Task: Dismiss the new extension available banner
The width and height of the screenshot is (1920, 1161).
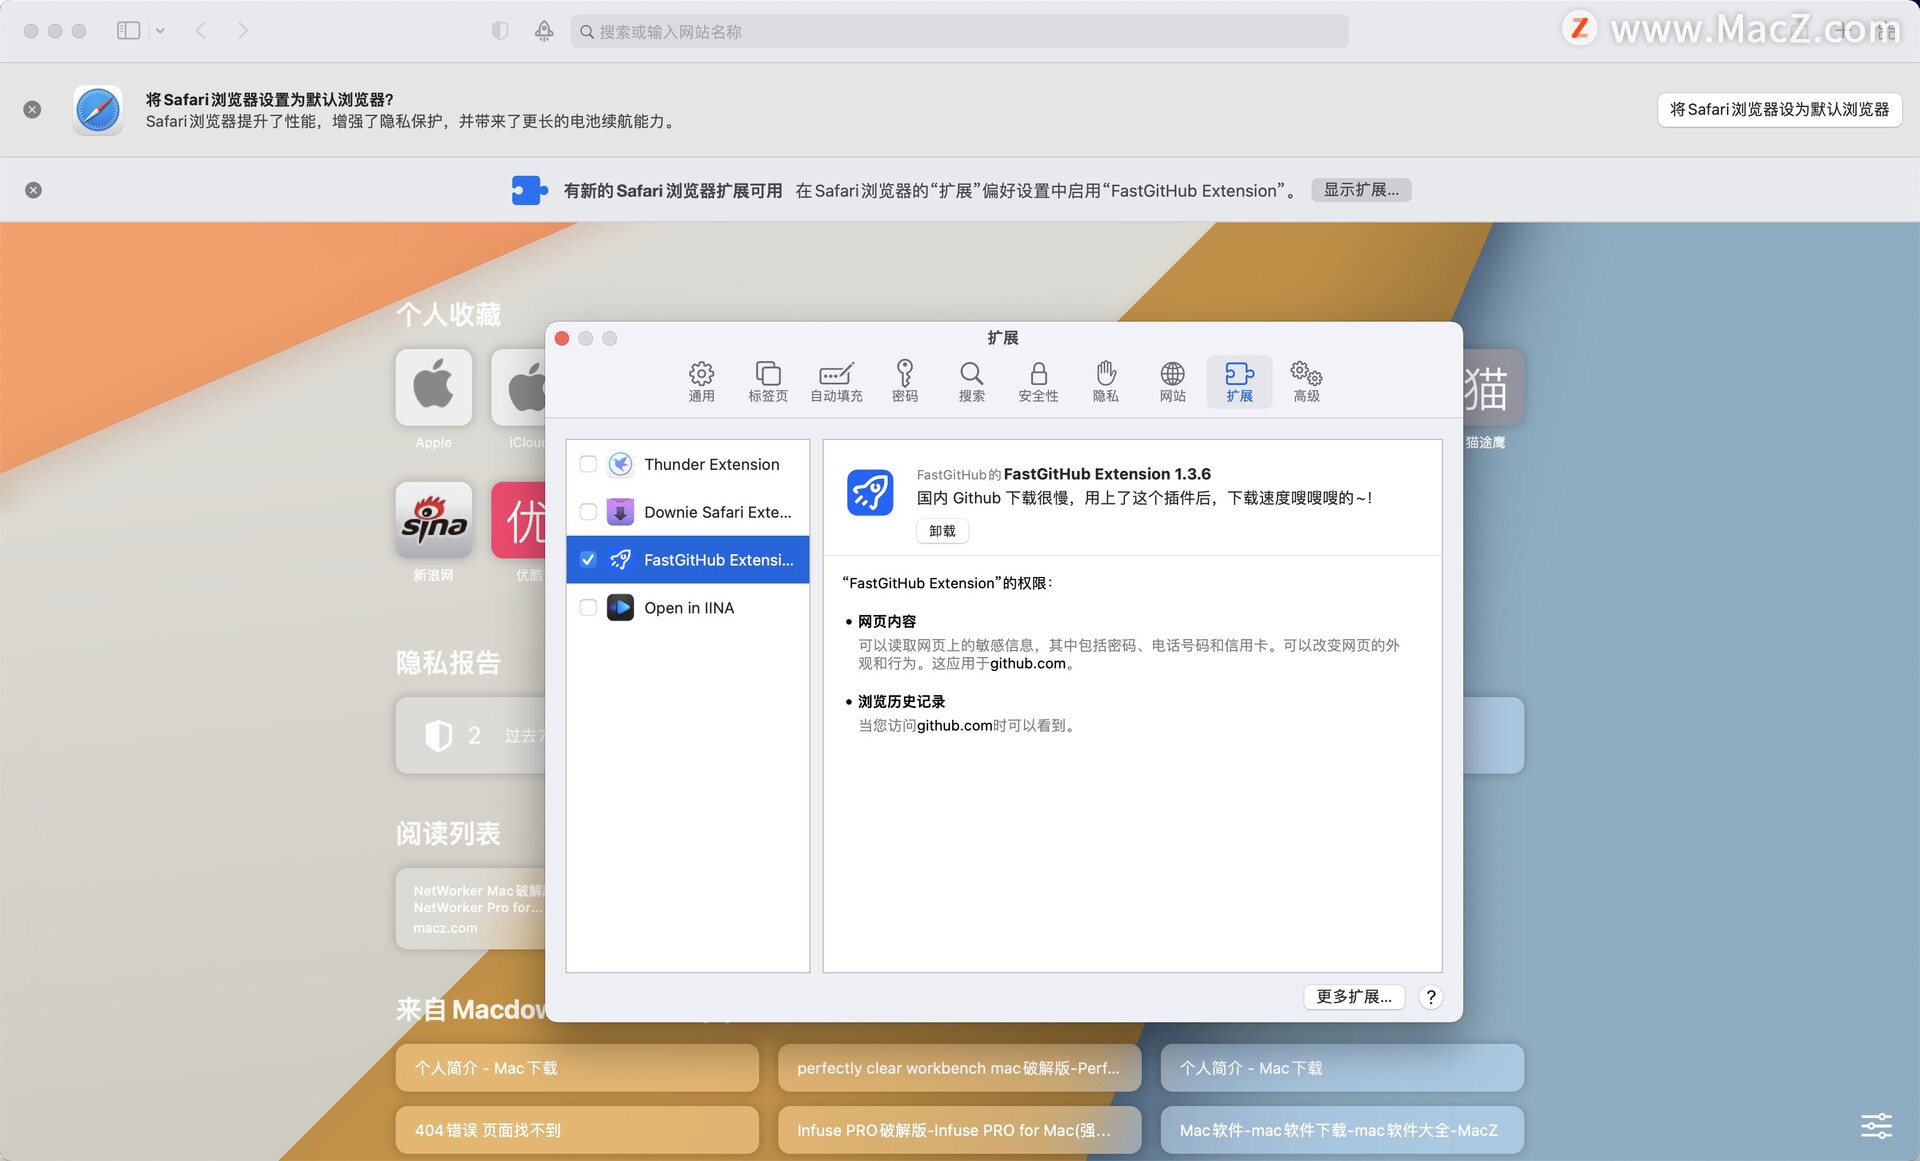Action: [33, 190]
